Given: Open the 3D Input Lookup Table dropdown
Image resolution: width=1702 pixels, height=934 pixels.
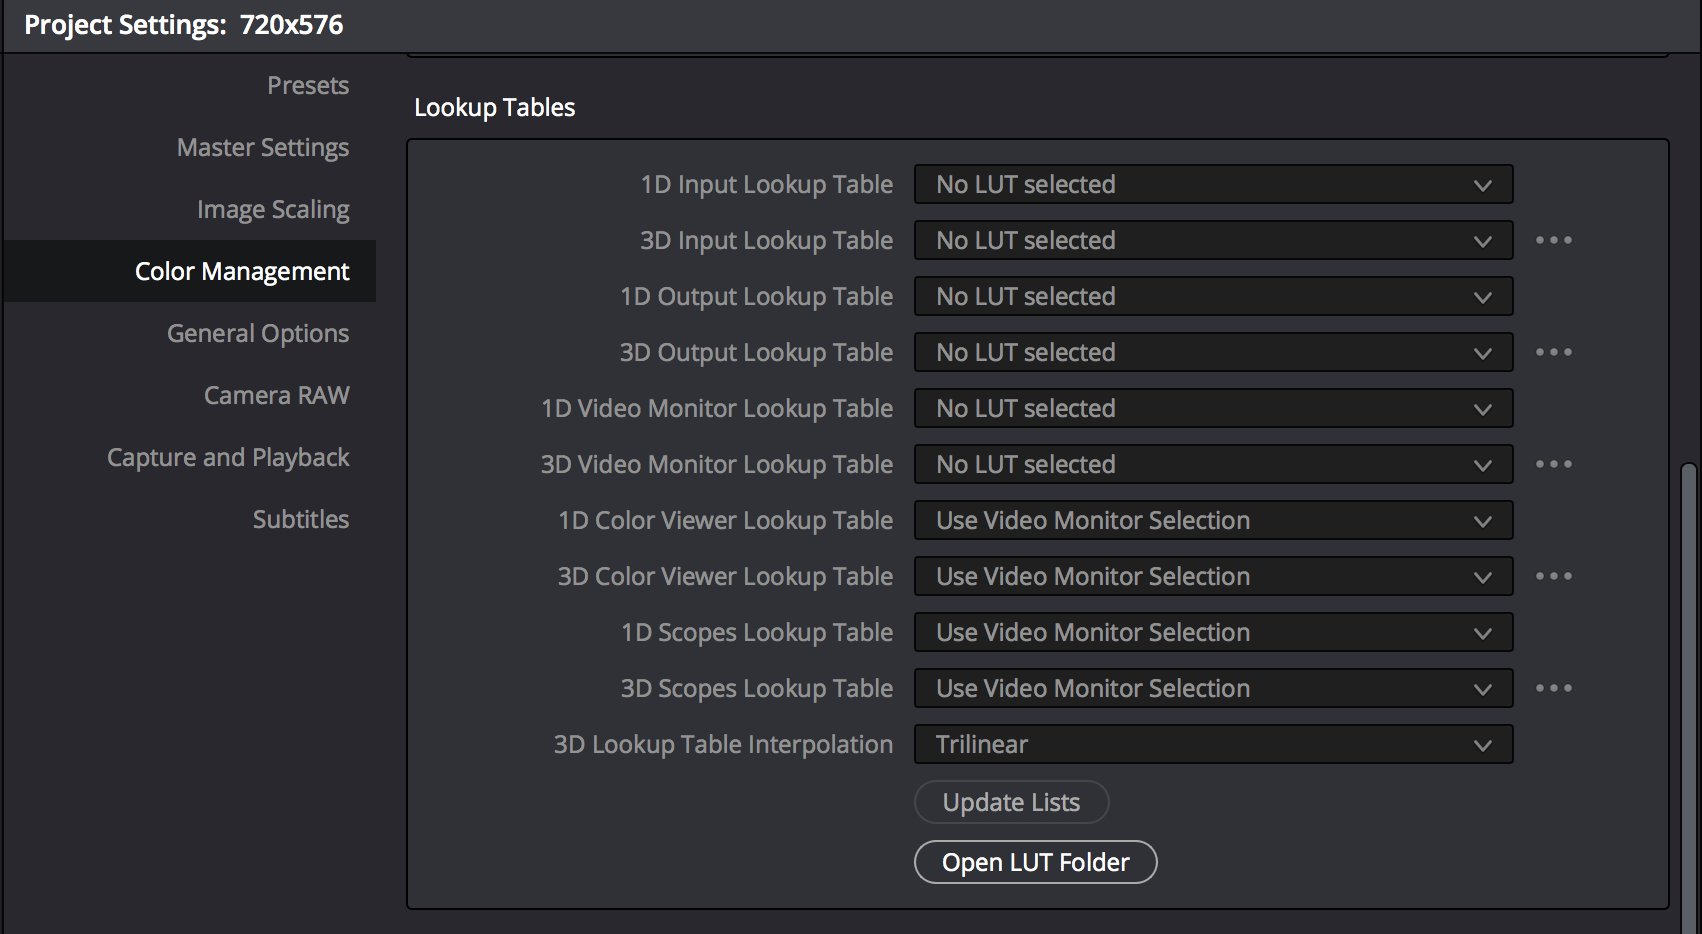Looking at the screenshot, I should (x=1213, y=240).
